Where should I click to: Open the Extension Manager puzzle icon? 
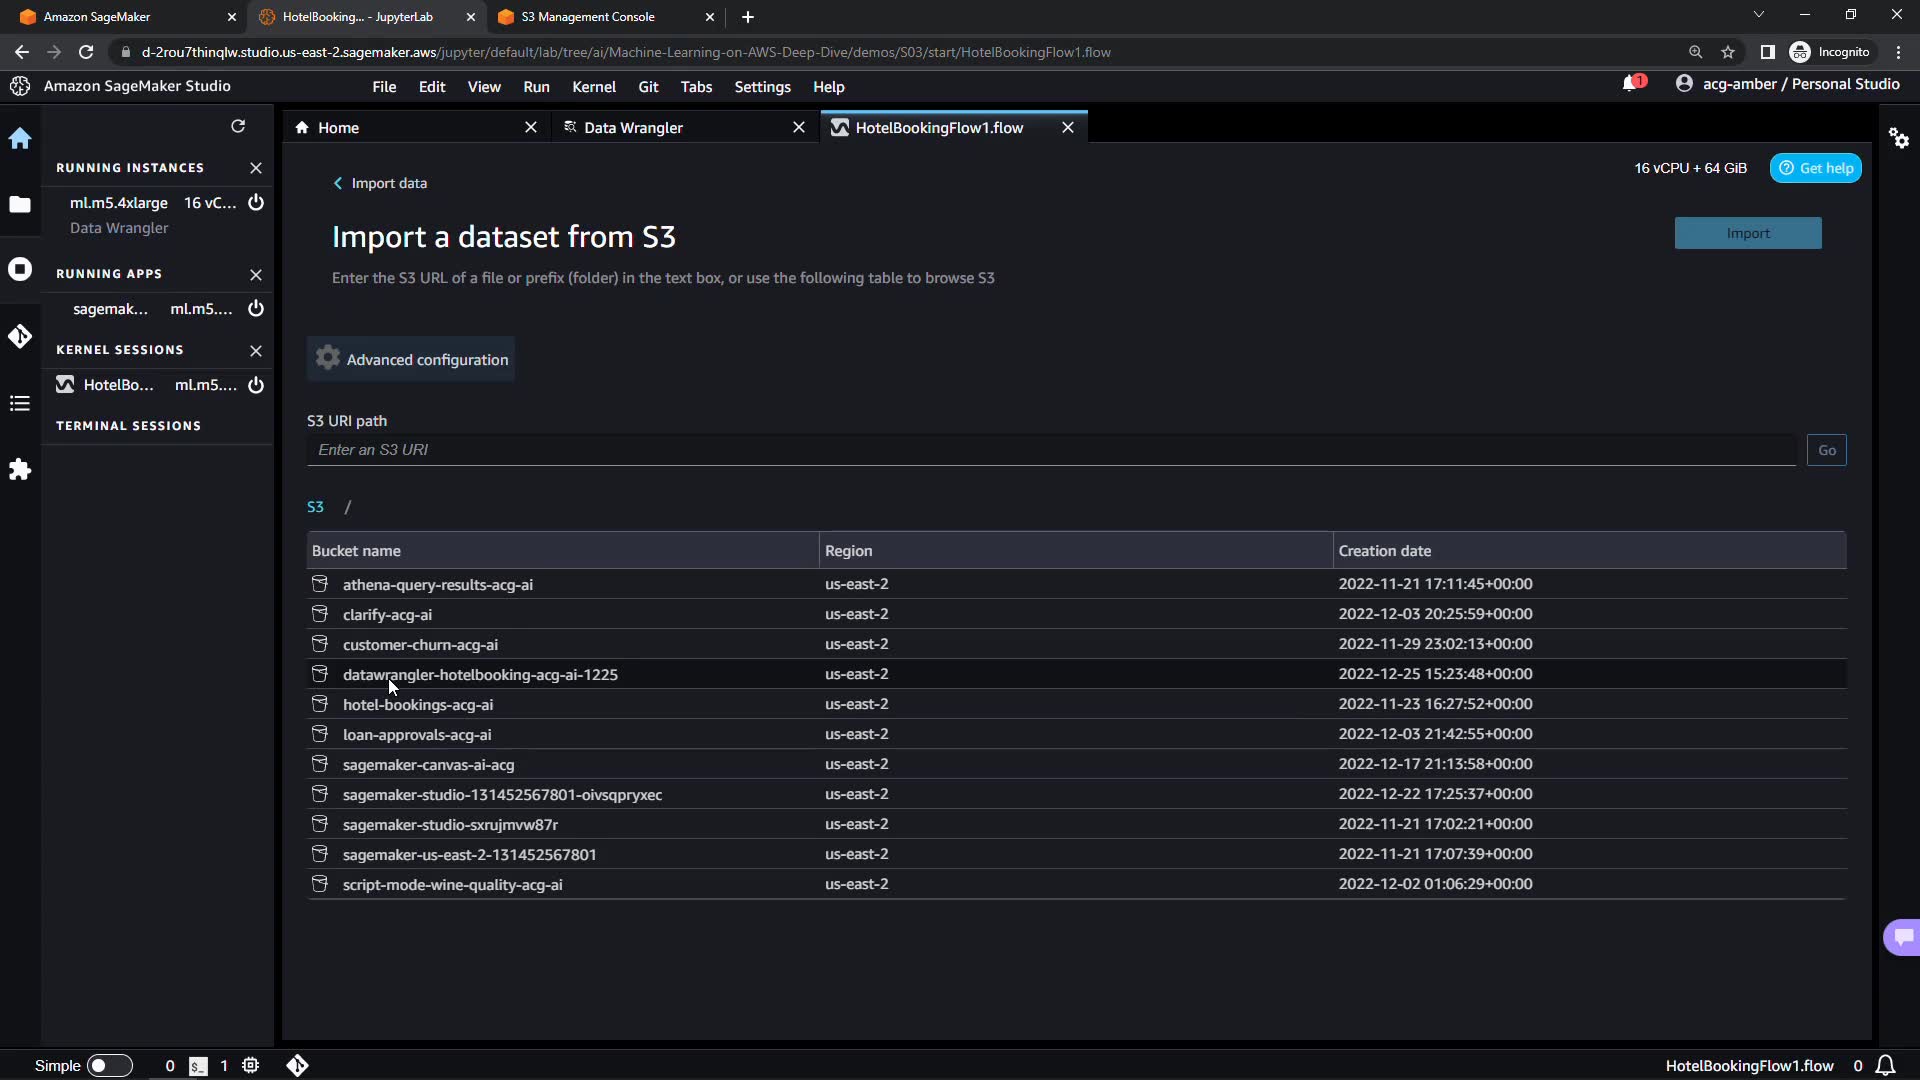pos(20,470)
